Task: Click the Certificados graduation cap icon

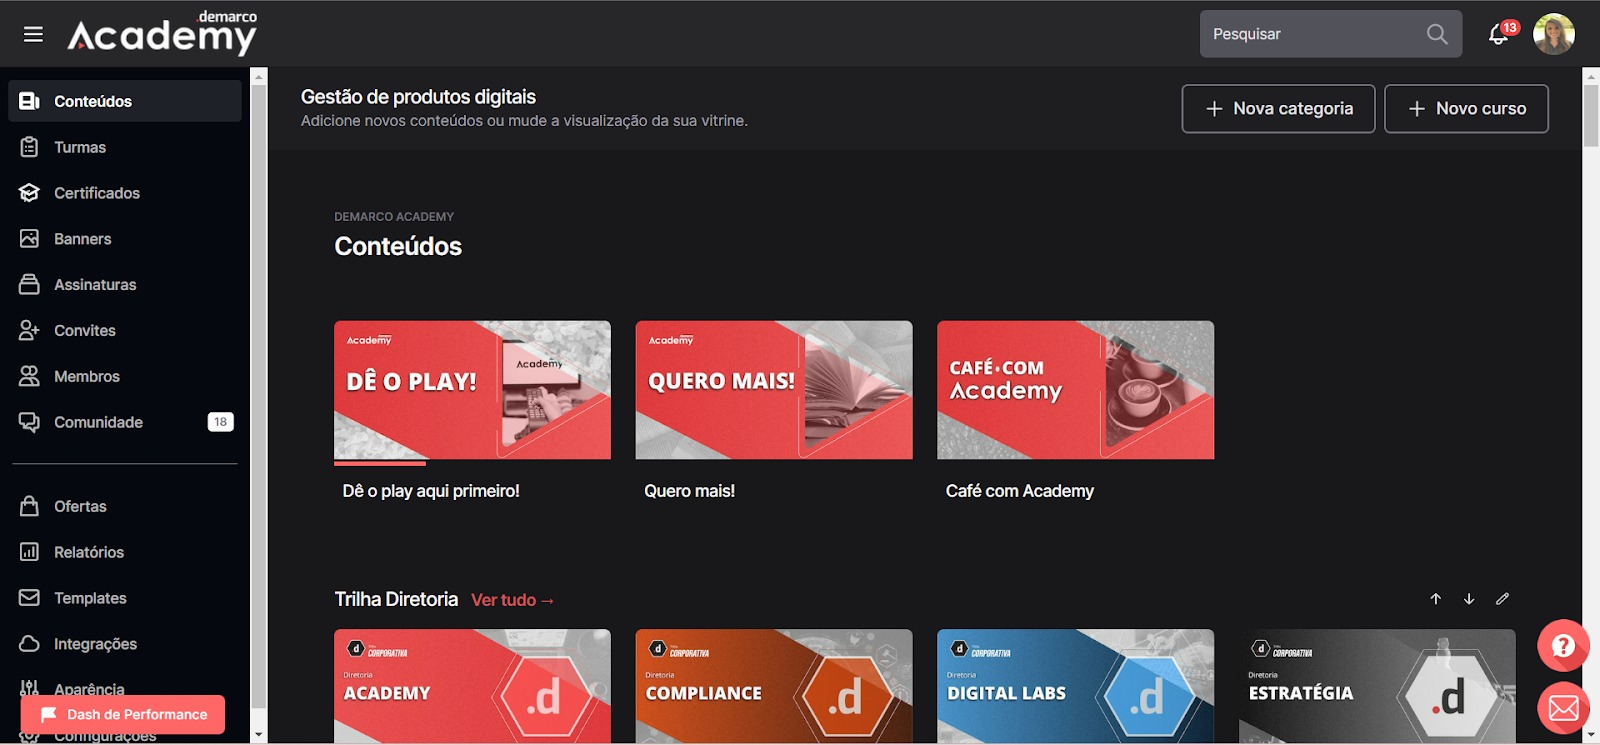Action: (29, 193)
